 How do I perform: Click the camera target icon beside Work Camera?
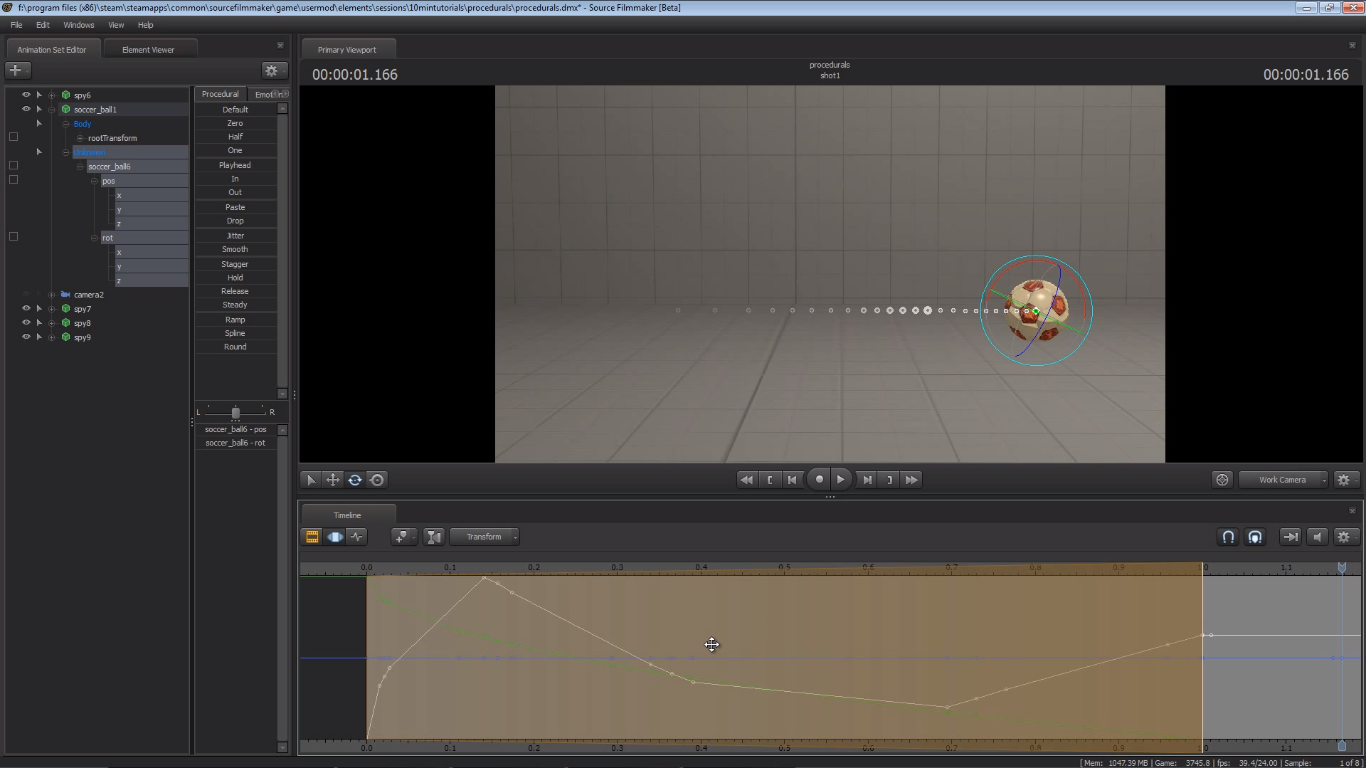1222,480
